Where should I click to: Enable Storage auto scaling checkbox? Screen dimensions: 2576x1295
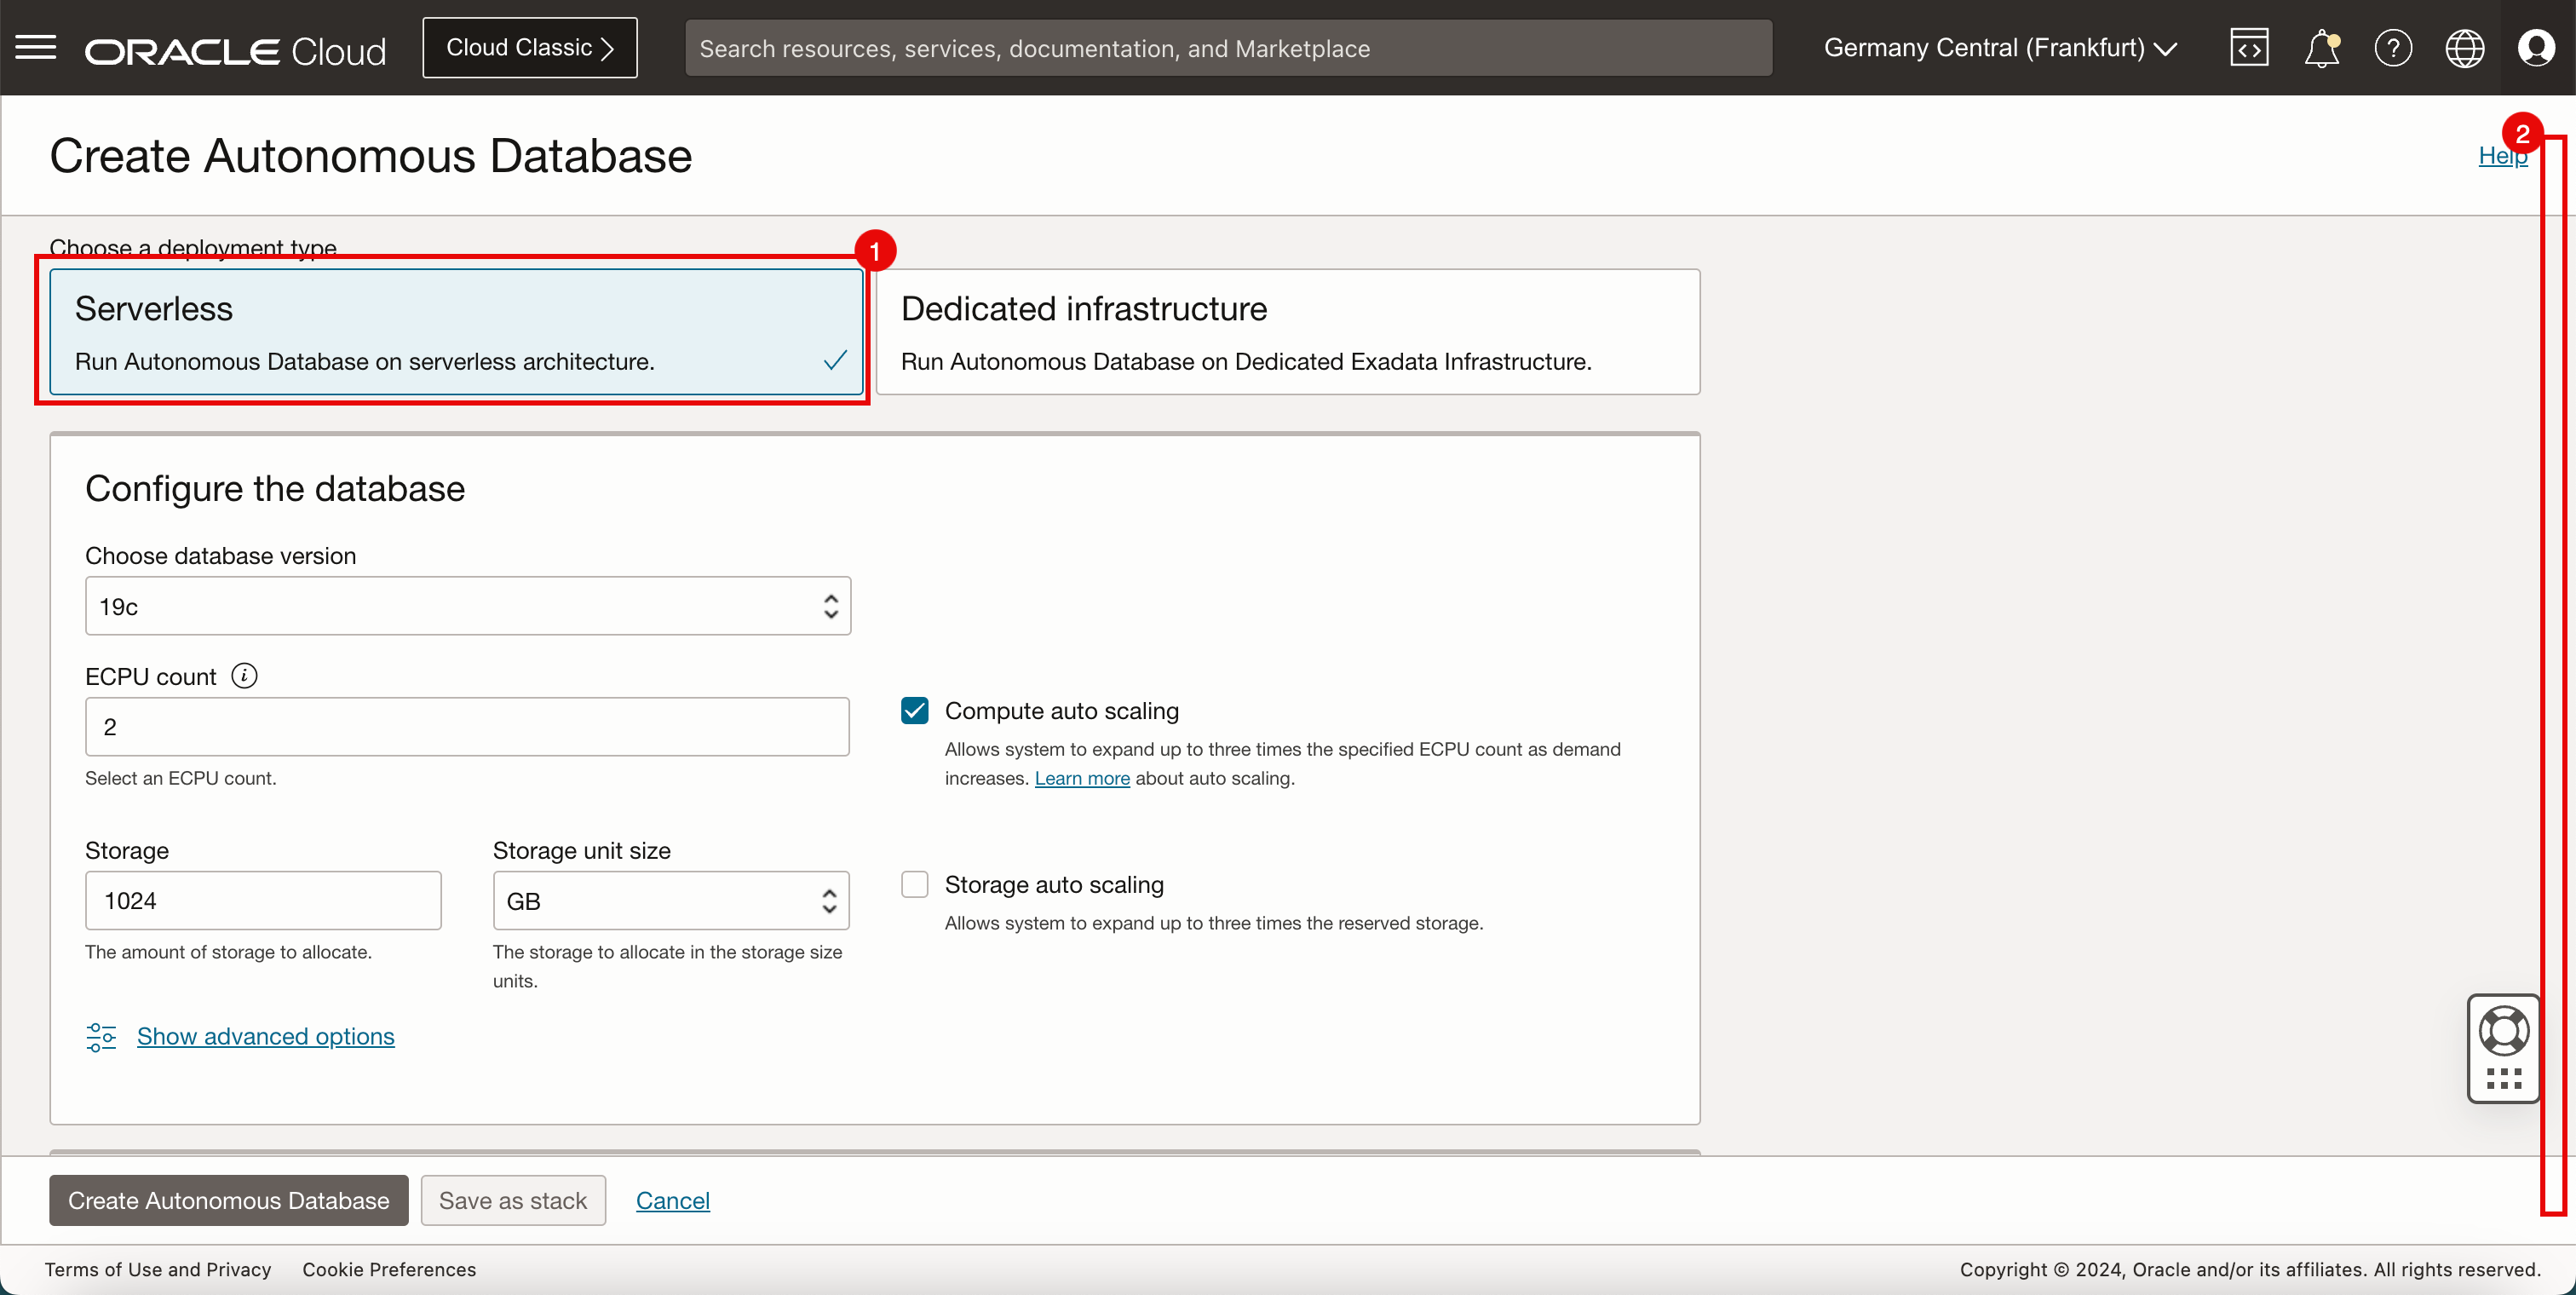[x=914, y=885]
